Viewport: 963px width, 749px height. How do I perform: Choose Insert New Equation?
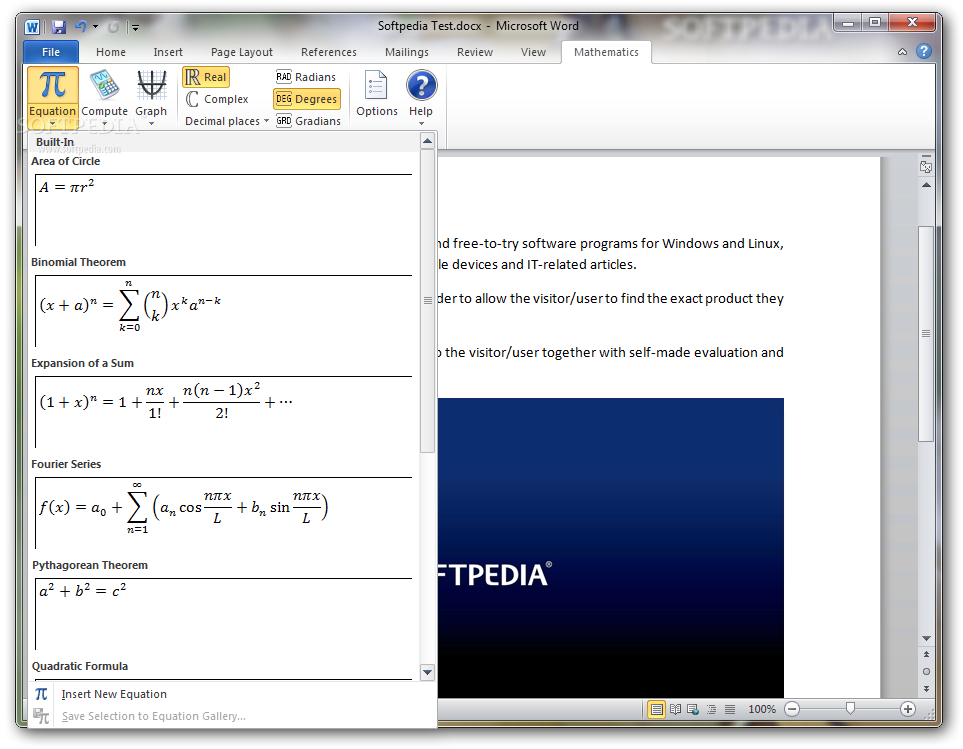tap(114, 694)
